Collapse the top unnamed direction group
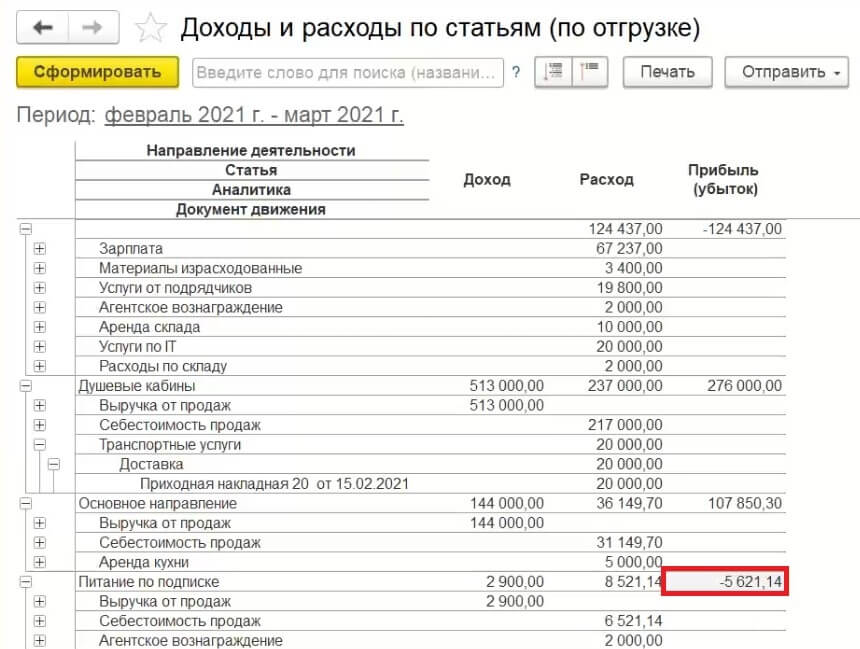The image size is (860, 649). coord(26,229)
